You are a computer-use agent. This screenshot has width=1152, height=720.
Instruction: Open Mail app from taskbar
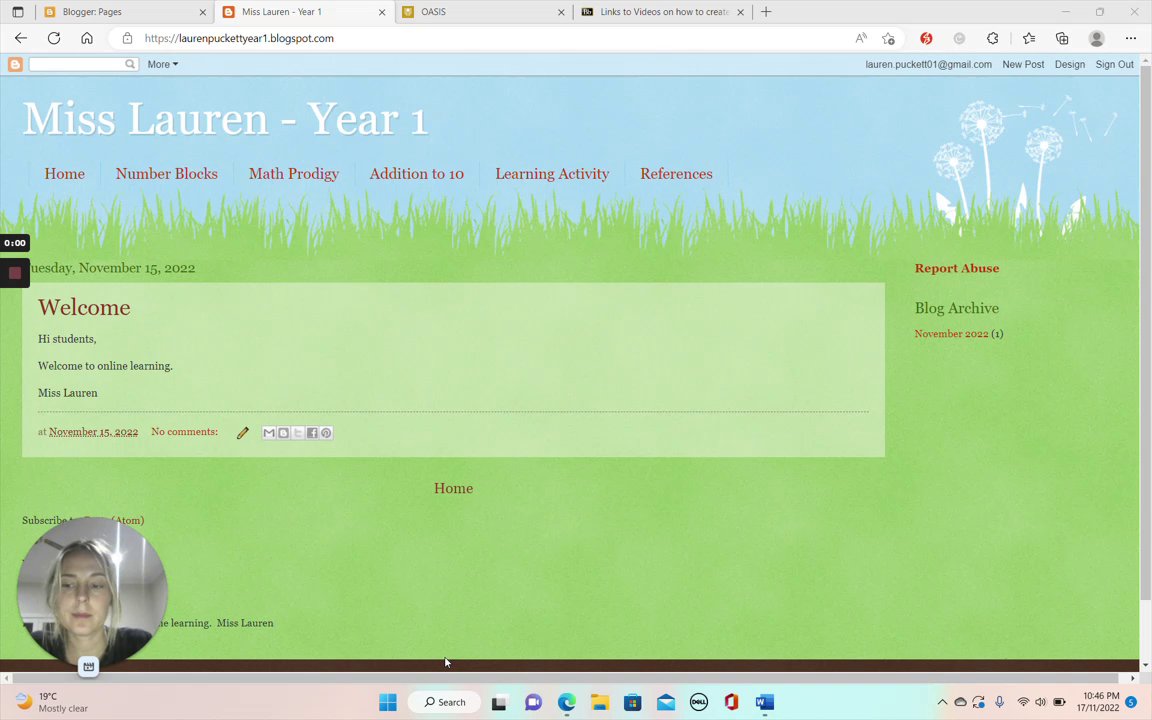pos(666,702)
